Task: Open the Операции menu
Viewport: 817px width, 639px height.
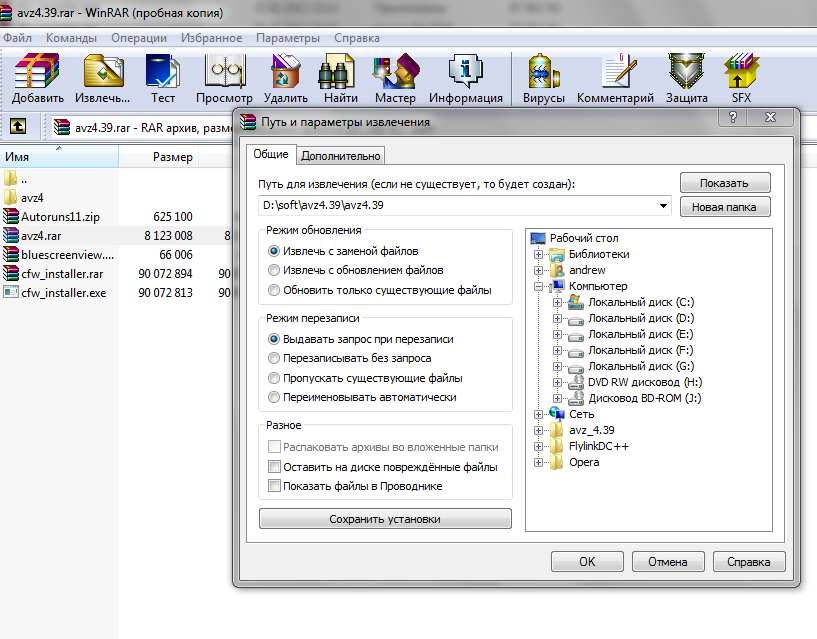Action: [139, 38]
